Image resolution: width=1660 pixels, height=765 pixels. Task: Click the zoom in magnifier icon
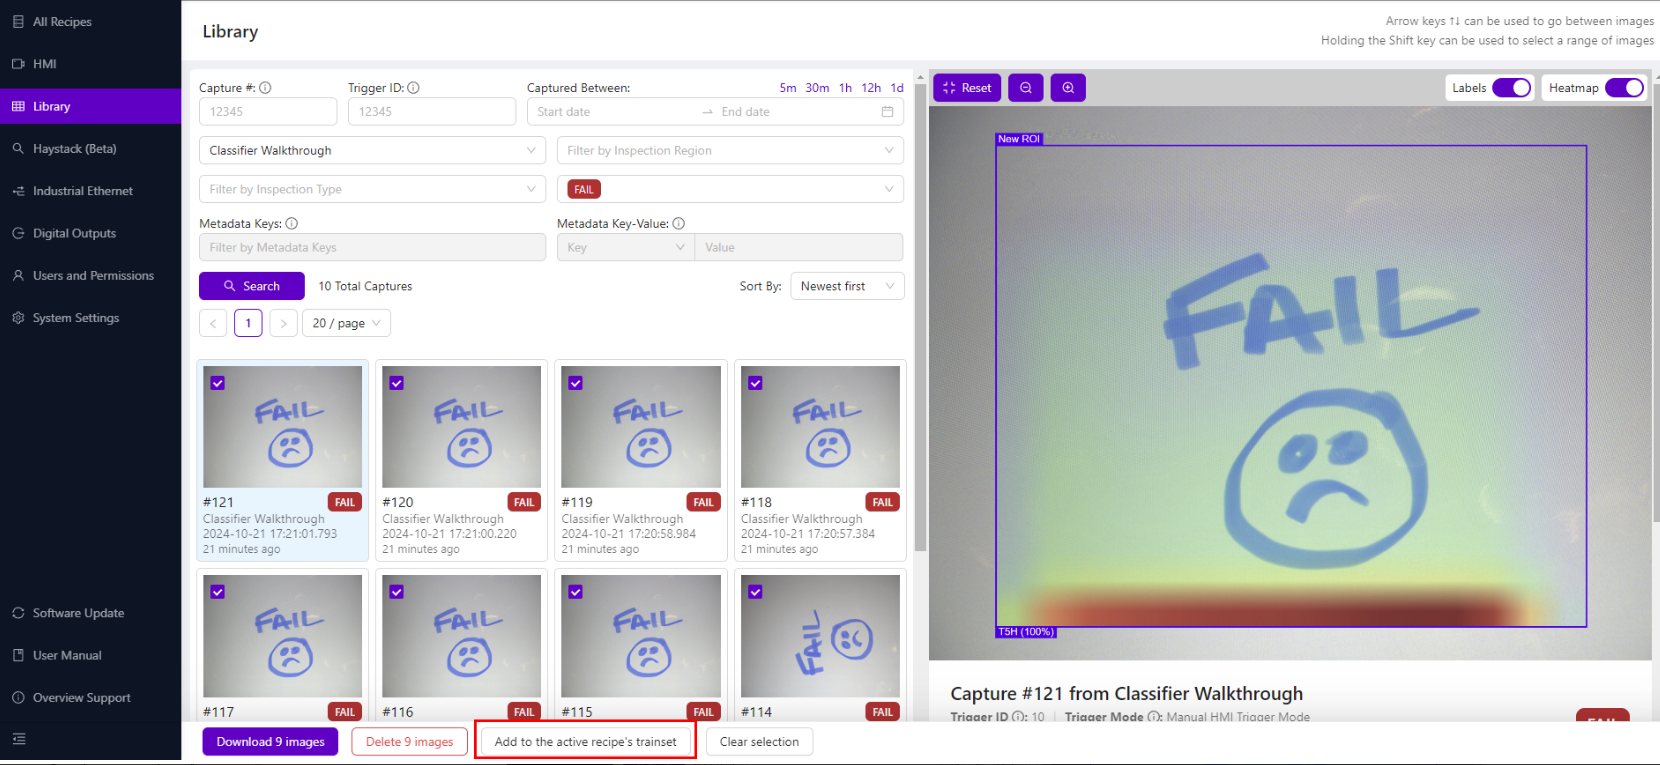point(1068,88)
